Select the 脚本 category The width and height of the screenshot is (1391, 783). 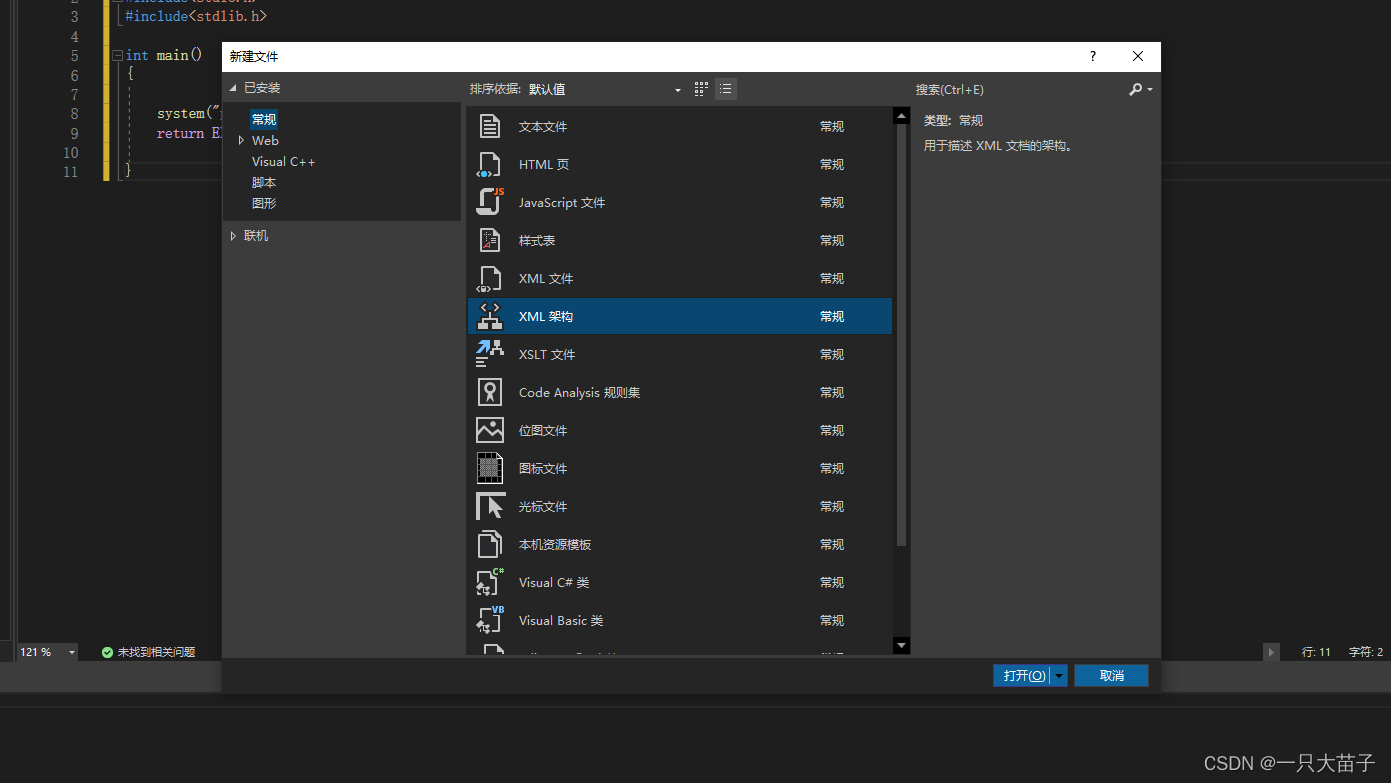point(263,182)
